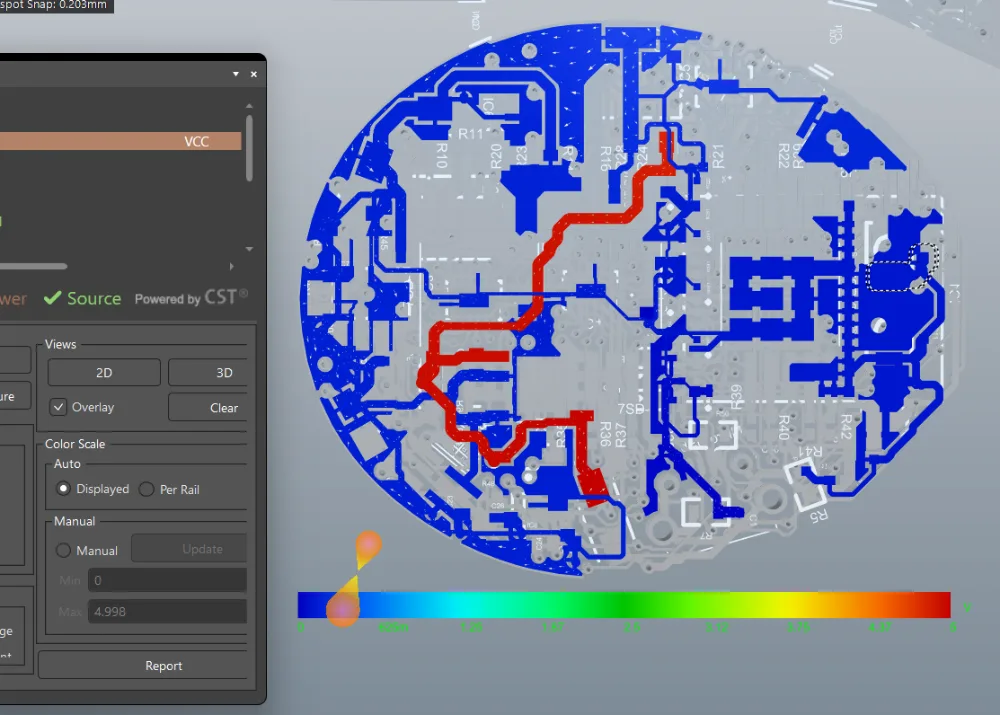The width and height of the screenshot is (1000, 715).
Task: Click the horizontal scrollbar right arrow
Action: 232,266
